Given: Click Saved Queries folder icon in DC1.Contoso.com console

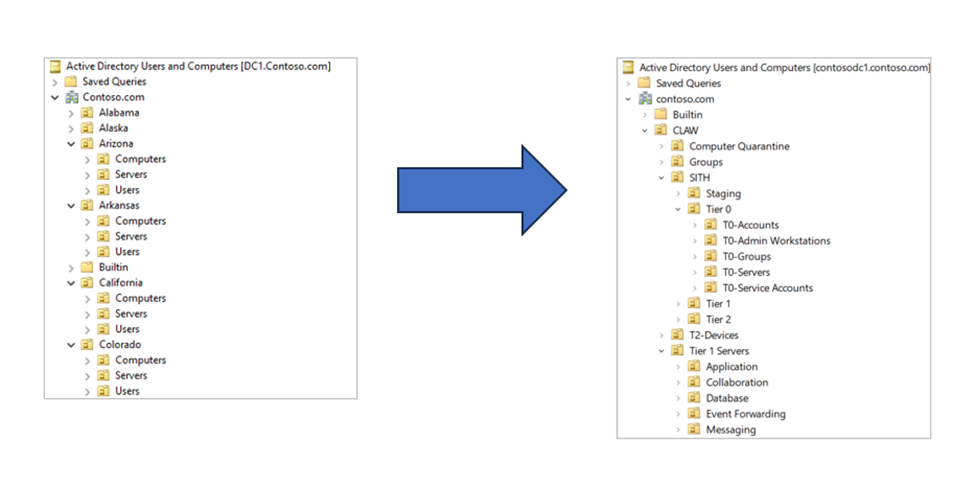Looking at the screenshot, I should point(72,81).
